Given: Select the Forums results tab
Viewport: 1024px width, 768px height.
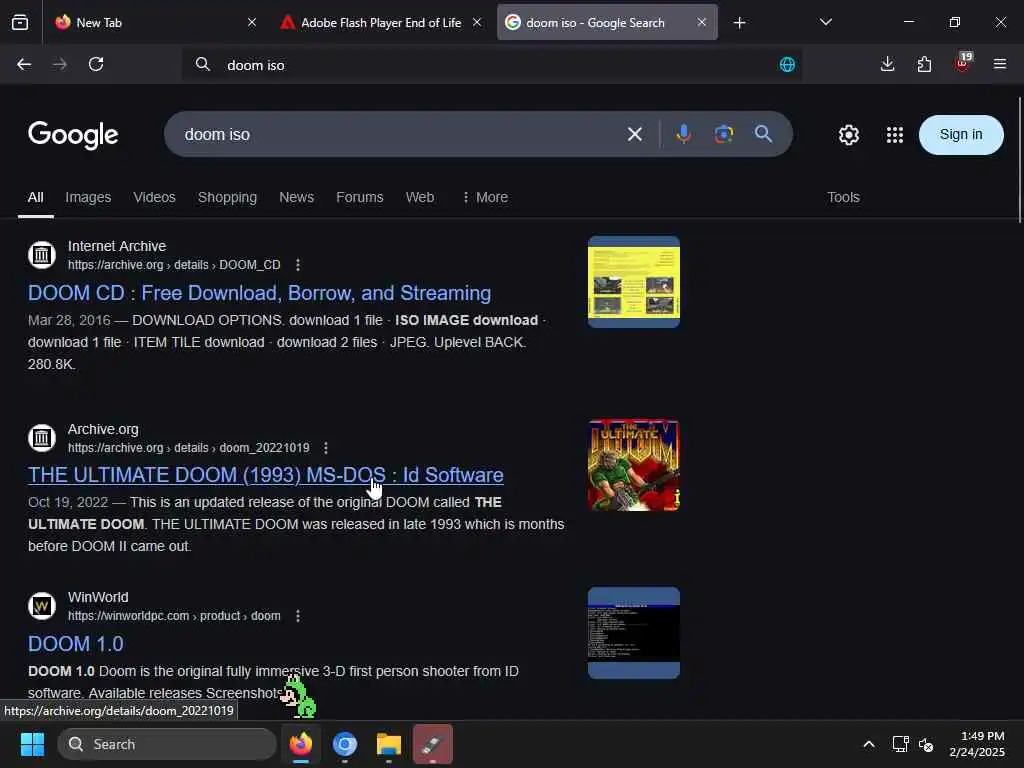Looking at the screenshot, I should (x=360, y=197).
